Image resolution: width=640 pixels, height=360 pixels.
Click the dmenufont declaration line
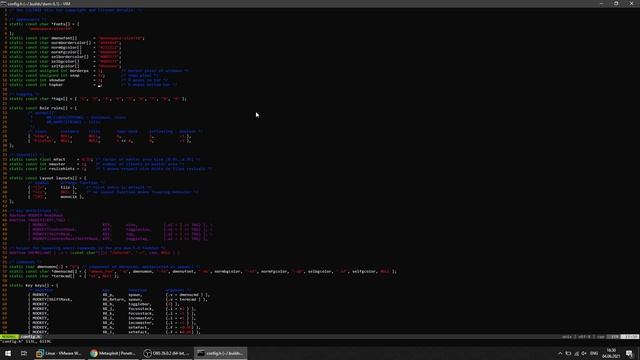click(x=77, y=38)
